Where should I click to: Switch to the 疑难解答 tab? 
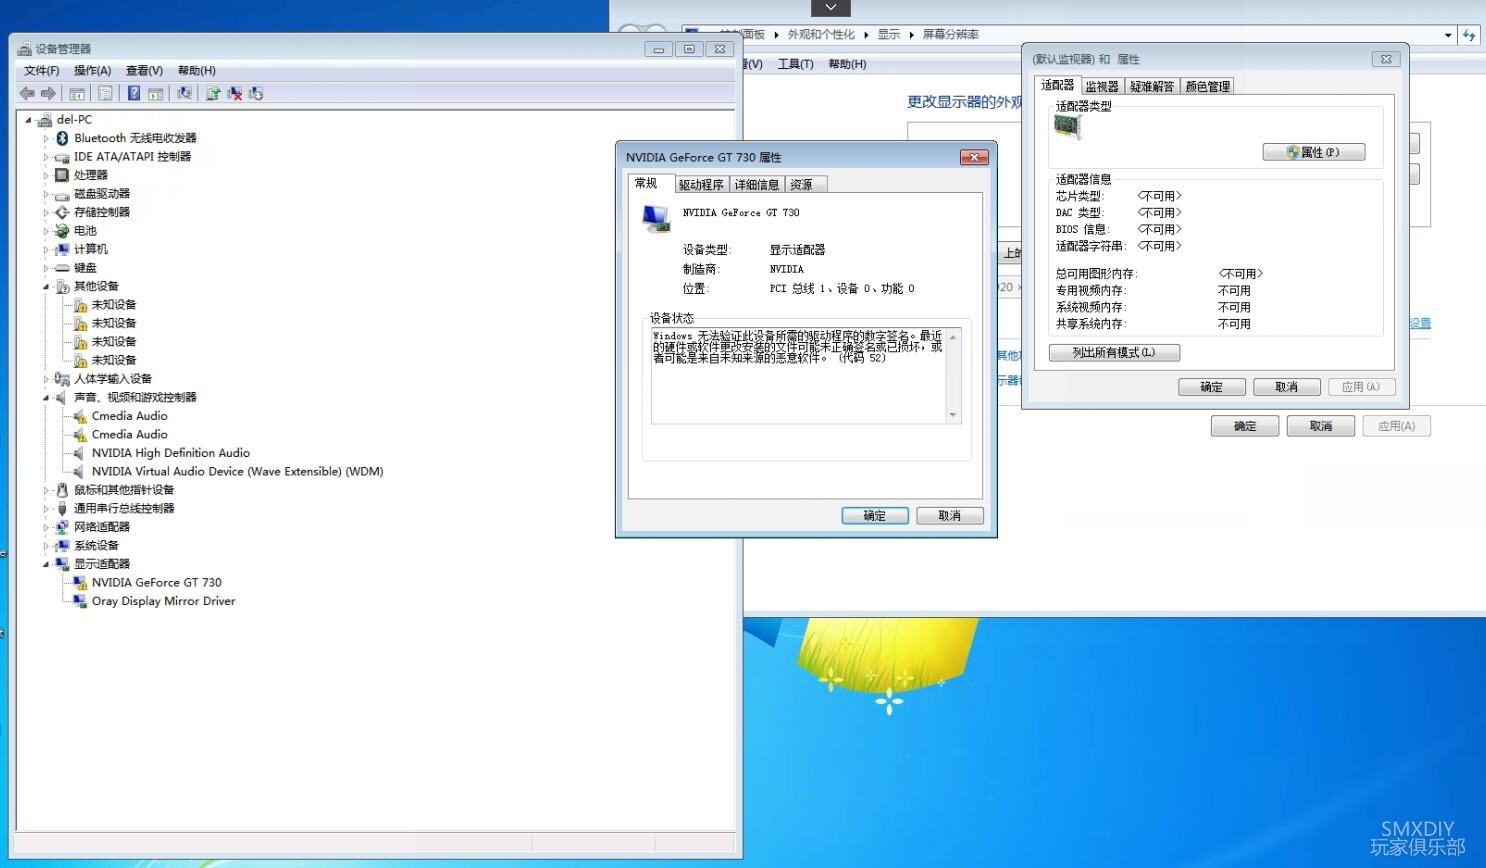(1152, 86)
